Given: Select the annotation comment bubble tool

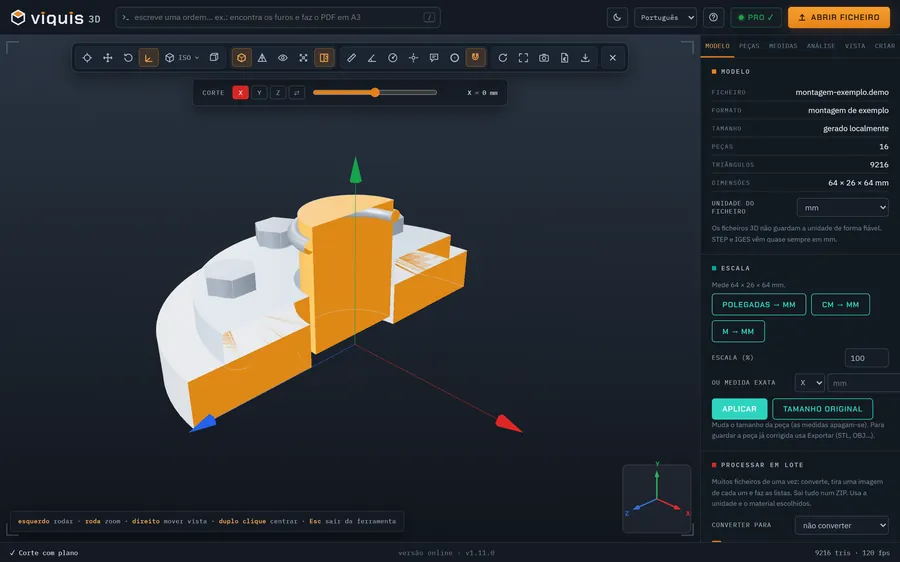Looking at the screenshot, I should click(x=434, y=58).
